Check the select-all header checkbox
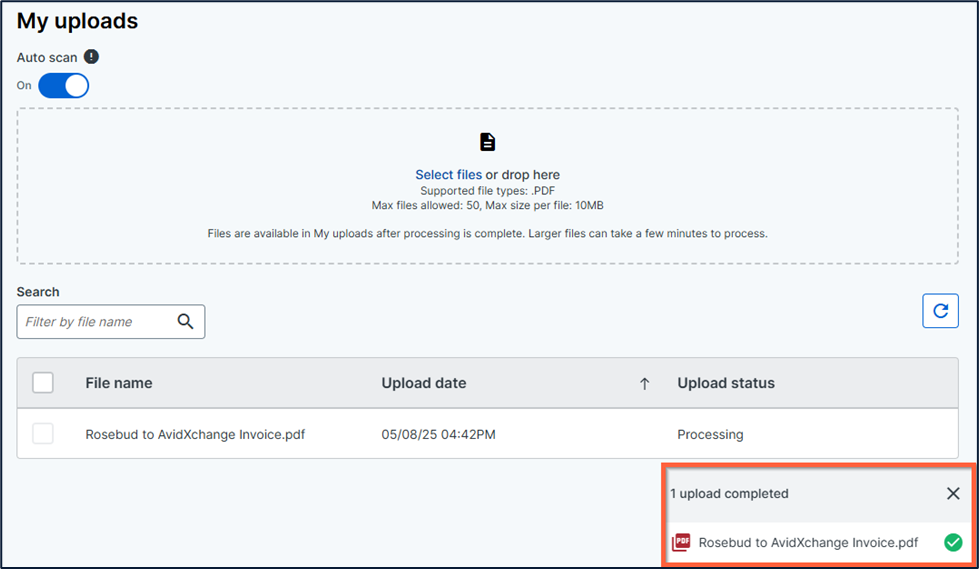 coord(43,382)
